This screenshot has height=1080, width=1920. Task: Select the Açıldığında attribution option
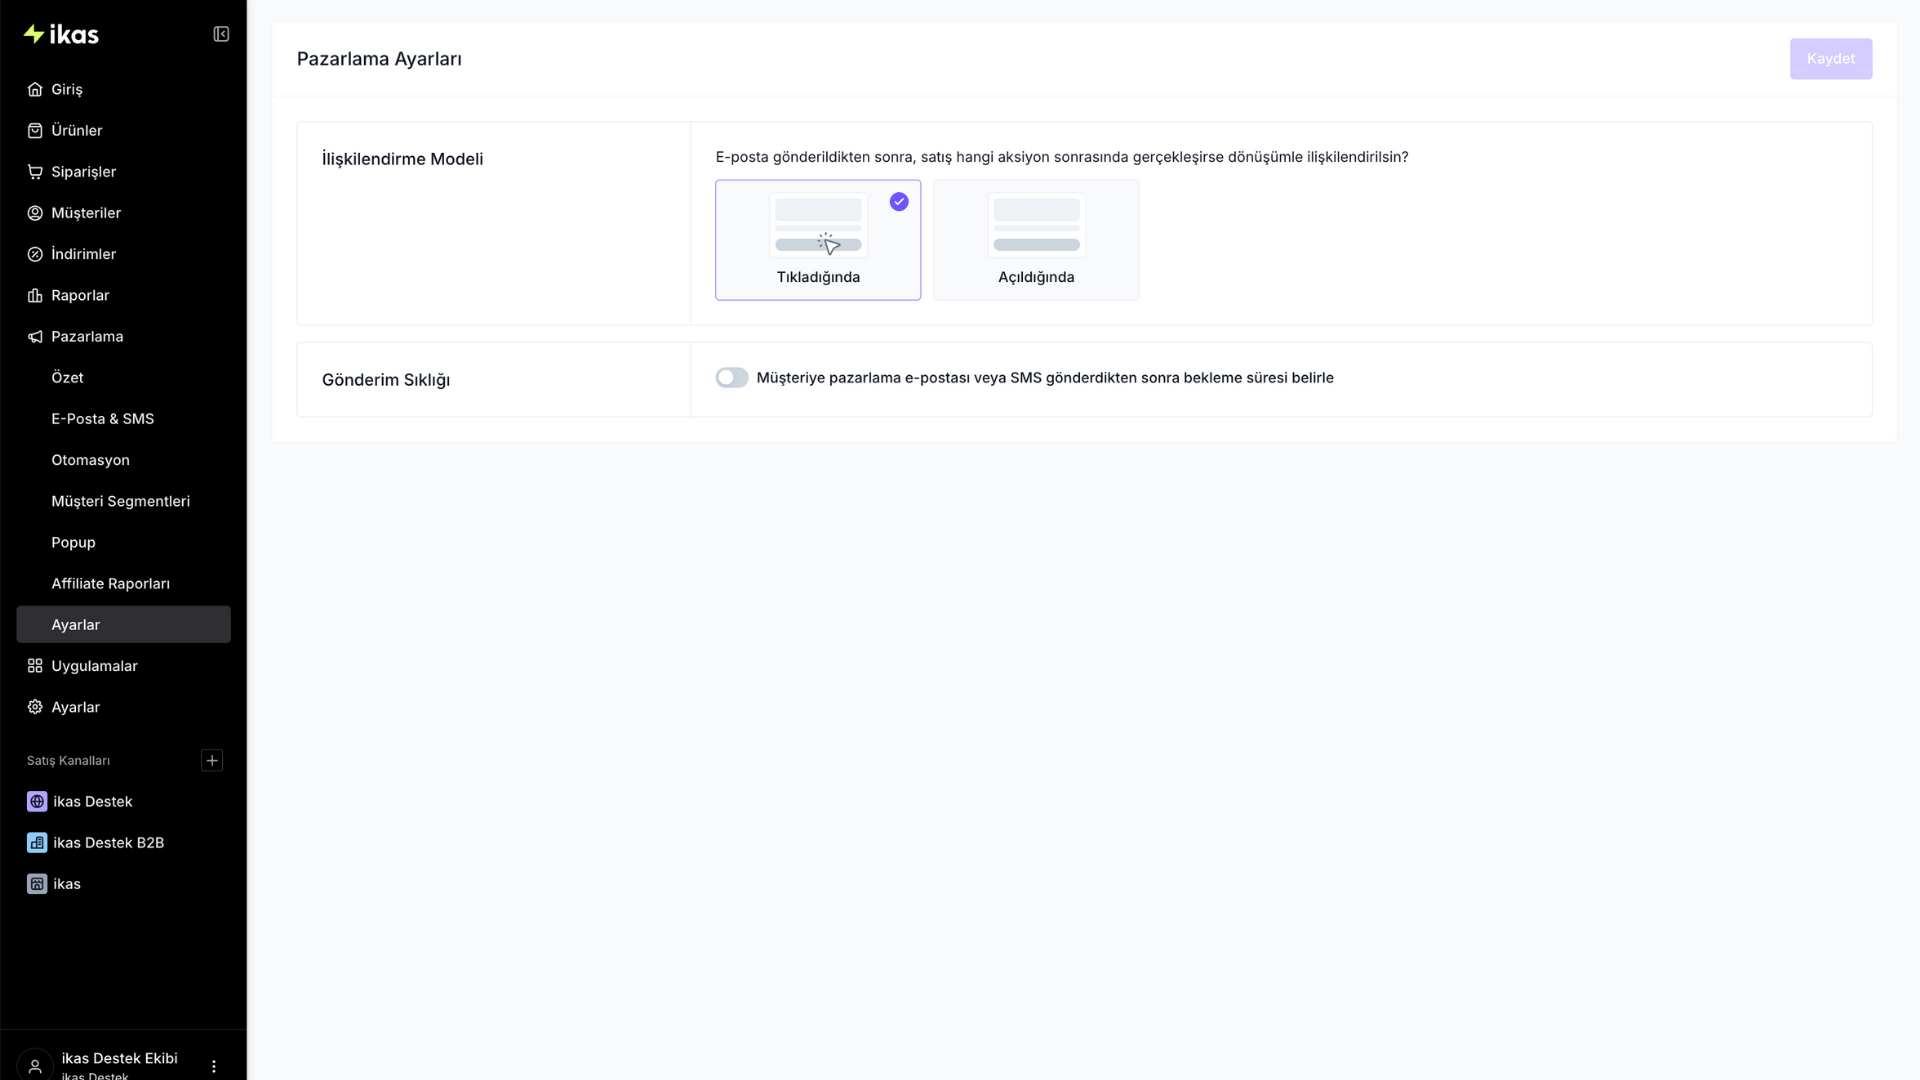click(1036, 240)
